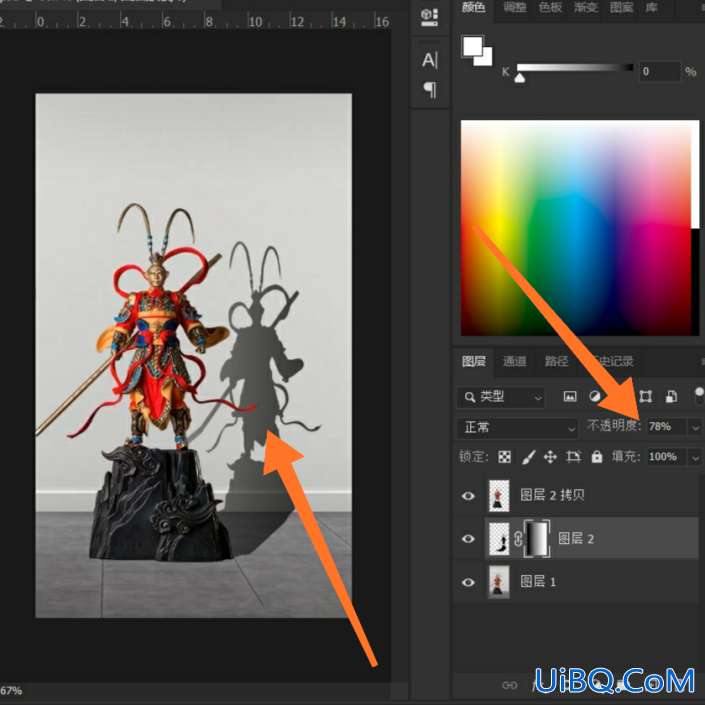Image resolution: width=705 pixels, height=705 pixels.
Task: Open the Paragraph panel icon
Action: coord(430,90)
